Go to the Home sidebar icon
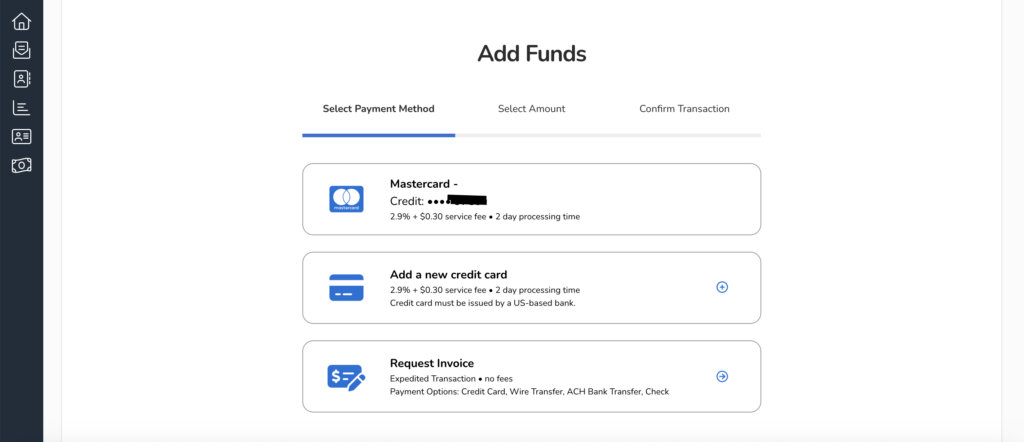This screenshot has height=442, width=1024. click(21, 21)
